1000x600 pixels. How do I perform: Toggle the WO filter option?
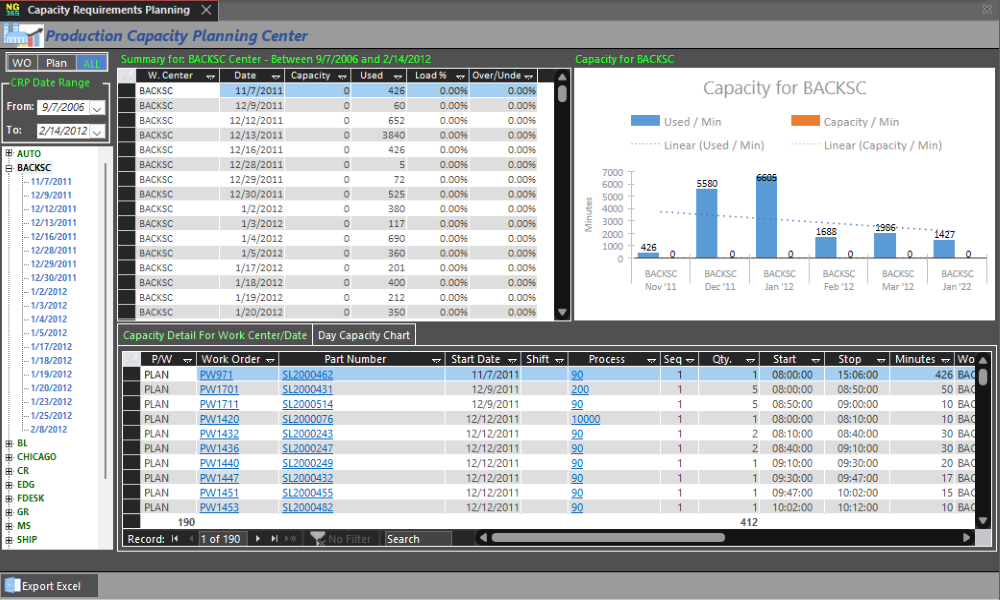(x=22, y=63)
